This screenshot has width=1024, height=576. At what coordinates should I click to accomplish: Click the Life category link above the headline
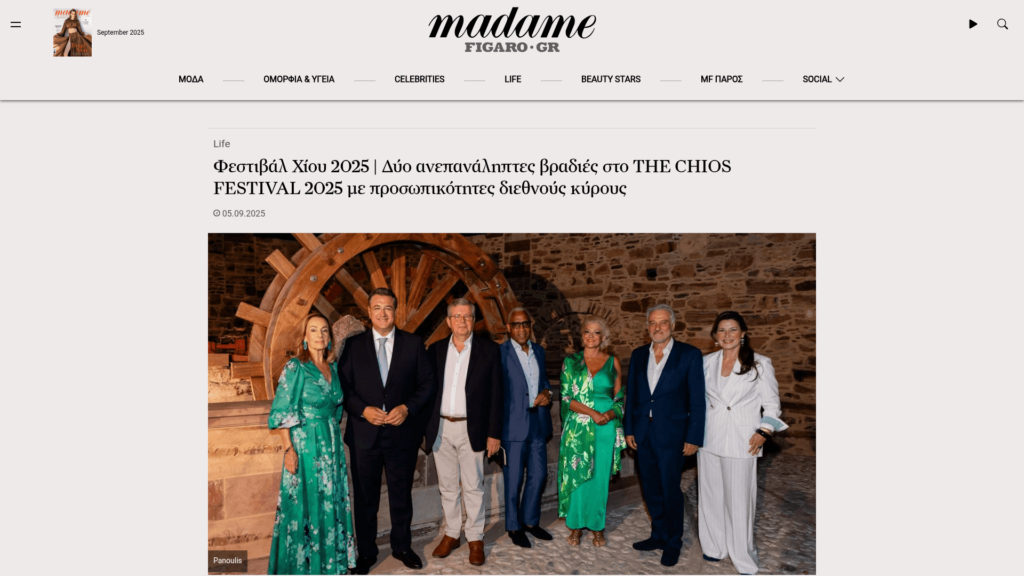pos(221,144)
